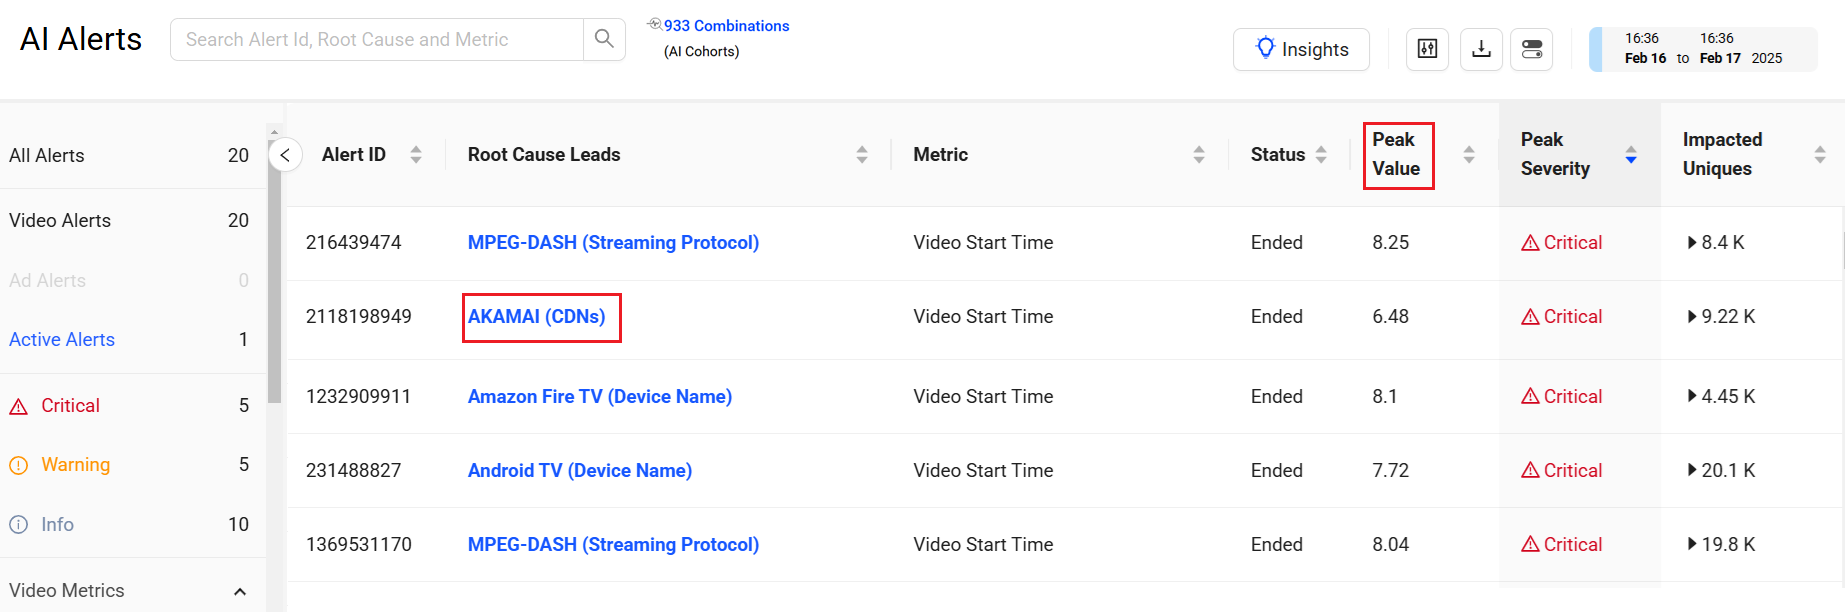Open the toggle switches settings icon
Screen dimensions: 1845x612
pyautogui.click(x=1531, y=49)
